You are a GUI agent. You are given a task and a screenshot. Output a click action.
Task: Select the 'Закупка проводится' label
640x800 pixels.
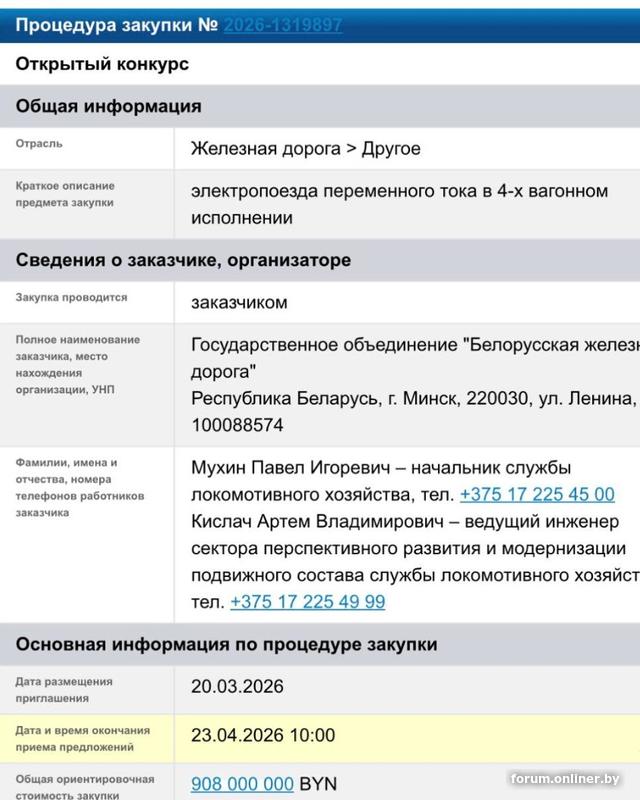(71, 297)
